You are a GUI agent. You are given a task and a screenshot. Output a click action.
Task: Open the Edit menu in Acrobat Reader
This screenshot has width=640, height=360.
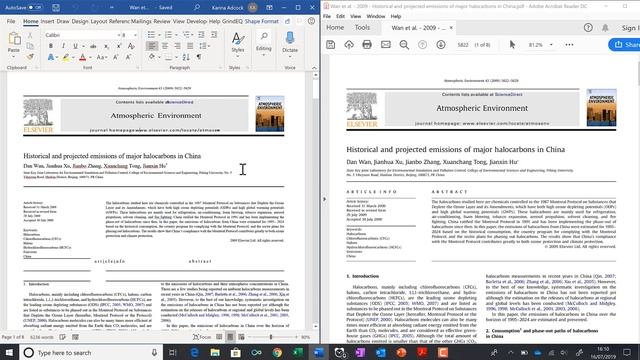coord(340,16)
